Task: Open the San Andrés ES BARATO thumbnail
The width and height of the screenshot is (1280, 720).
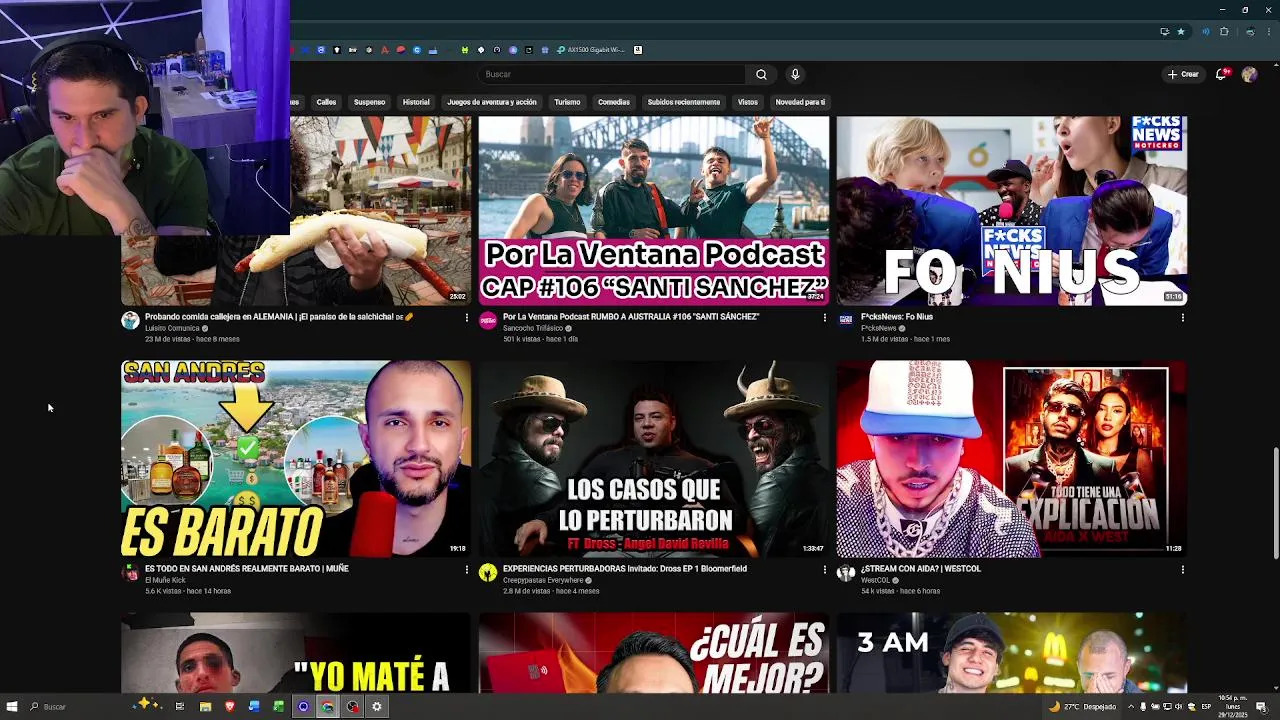Action: pos(296,458)
